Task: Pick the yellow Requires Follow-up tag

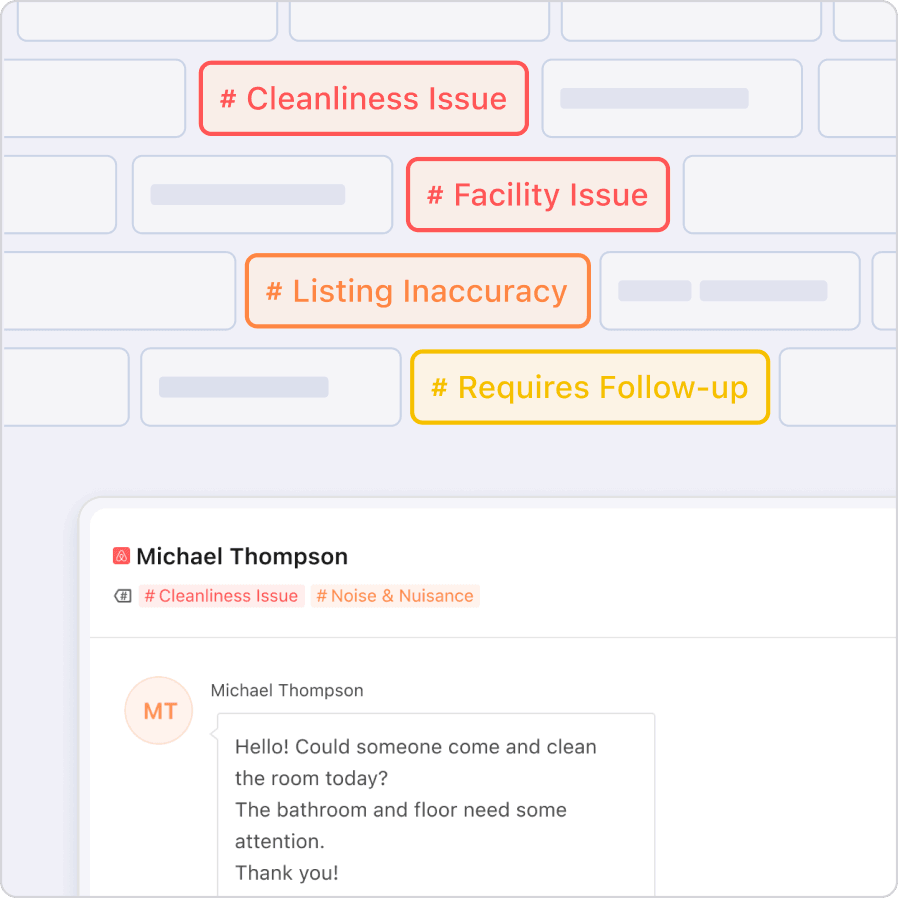Action: pos(589,388)
